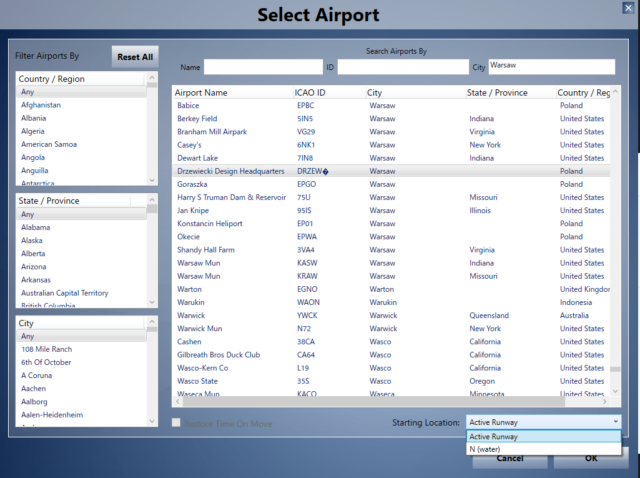This screenshot has width=640, height=478.
Task: Pick Alaska in State / Province filter
Action: click(x=32, y=240)
